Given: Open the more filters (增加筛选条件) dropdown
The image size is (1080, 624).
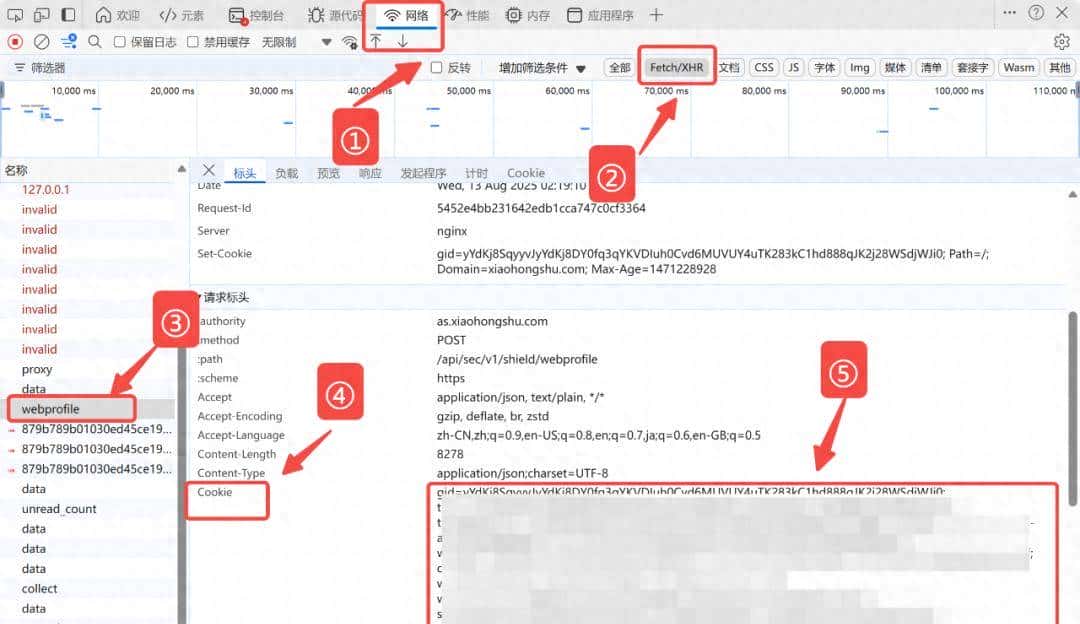Looking at the screenshot, I should [543, 67].
